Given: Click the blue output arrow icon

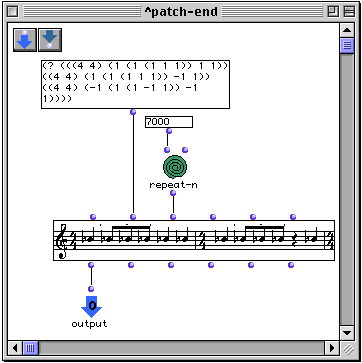Looking at the screenshot, I should pyautogui.click(x=91, y=306).
